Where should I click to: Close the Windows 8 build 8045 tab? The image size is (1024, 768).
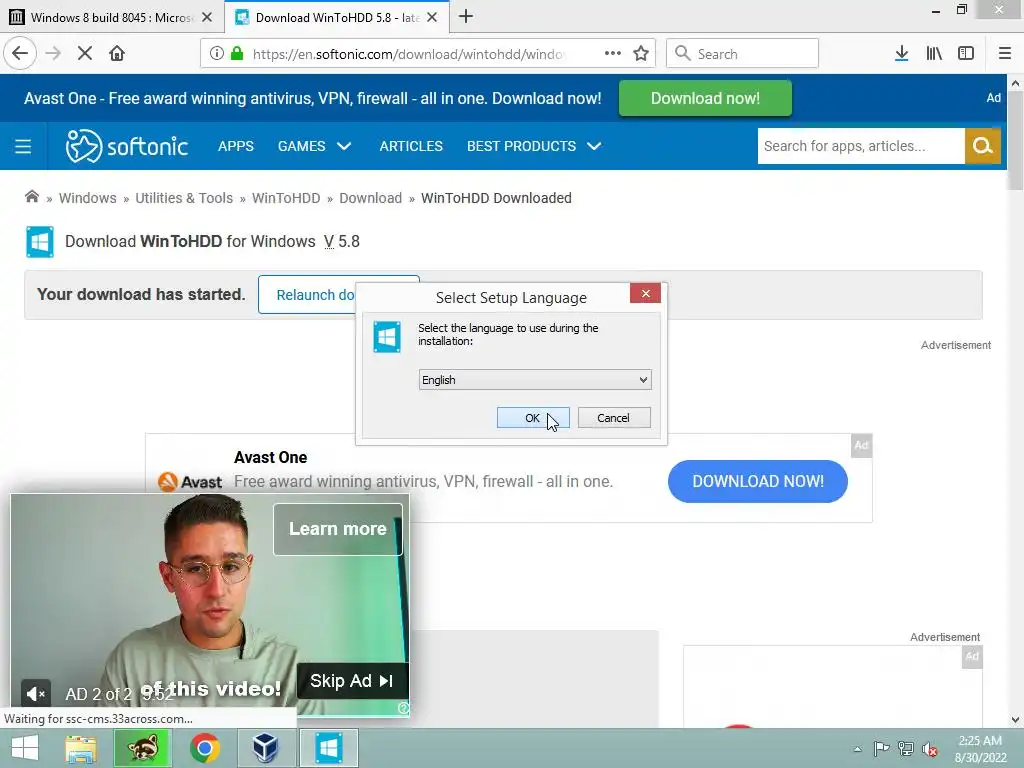click(x=207, y=17)
